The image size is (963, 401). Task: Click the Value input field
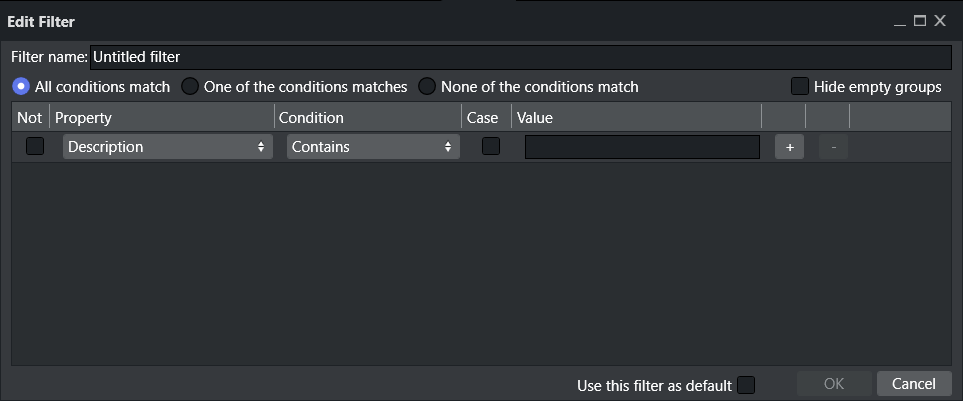(x=642, y=147)
